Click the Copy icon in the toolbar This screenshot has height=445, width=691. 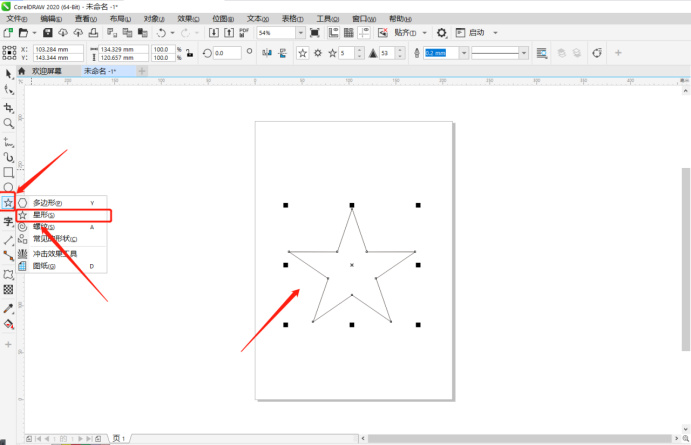click(127, 33)
